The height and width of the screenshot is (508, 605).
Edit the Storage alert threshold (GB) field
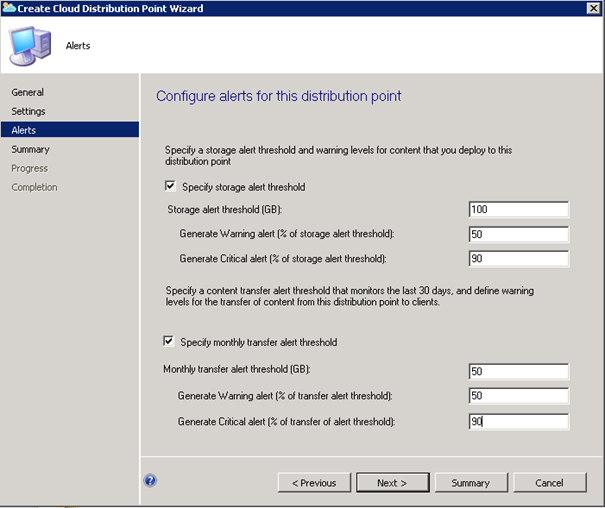click(x=518, y=209)
